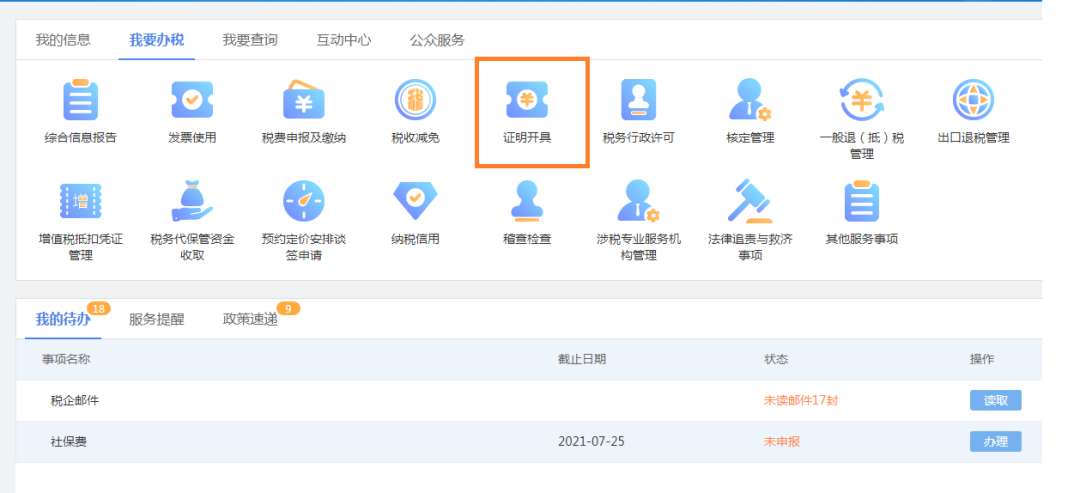Open the 增值税抵扣凭证管理 icon
Image resolution: width=1080 pixels, height=493 pixels.
(x=81, y=202)
